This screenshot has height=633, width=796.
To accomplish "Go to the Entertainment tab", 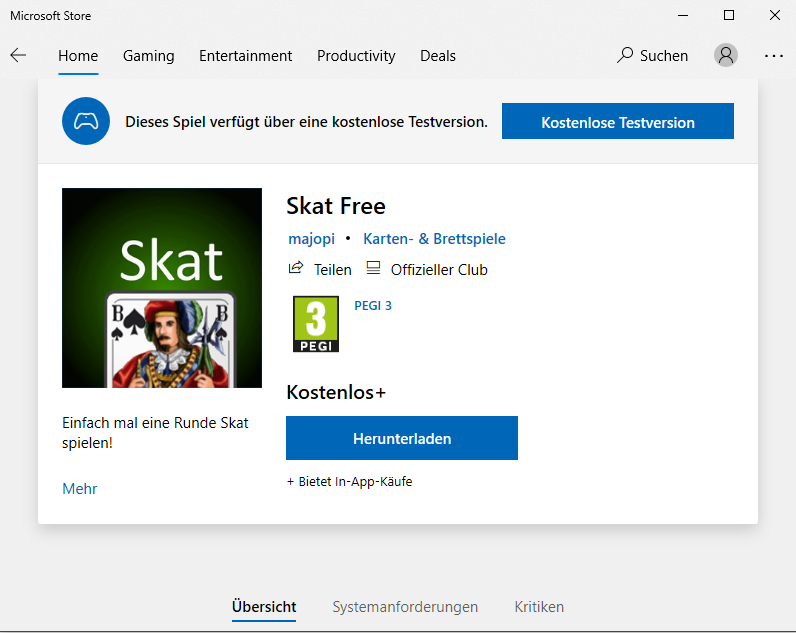I will tap(245, 56).
